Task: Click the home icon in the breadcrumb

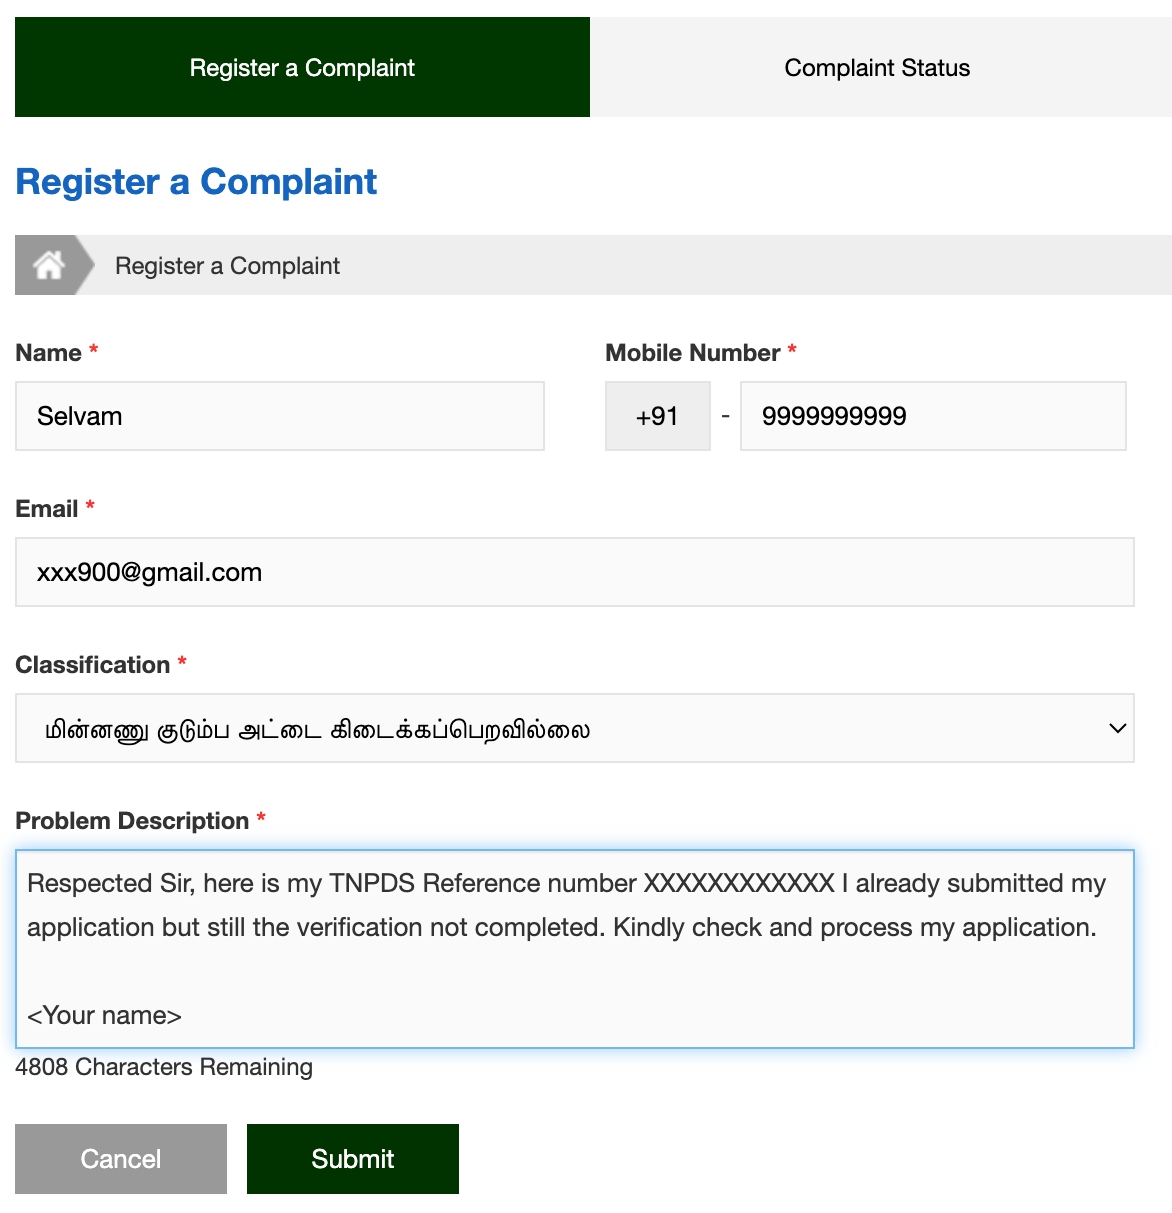Action: pyautogui.click(x=48, y=264)
